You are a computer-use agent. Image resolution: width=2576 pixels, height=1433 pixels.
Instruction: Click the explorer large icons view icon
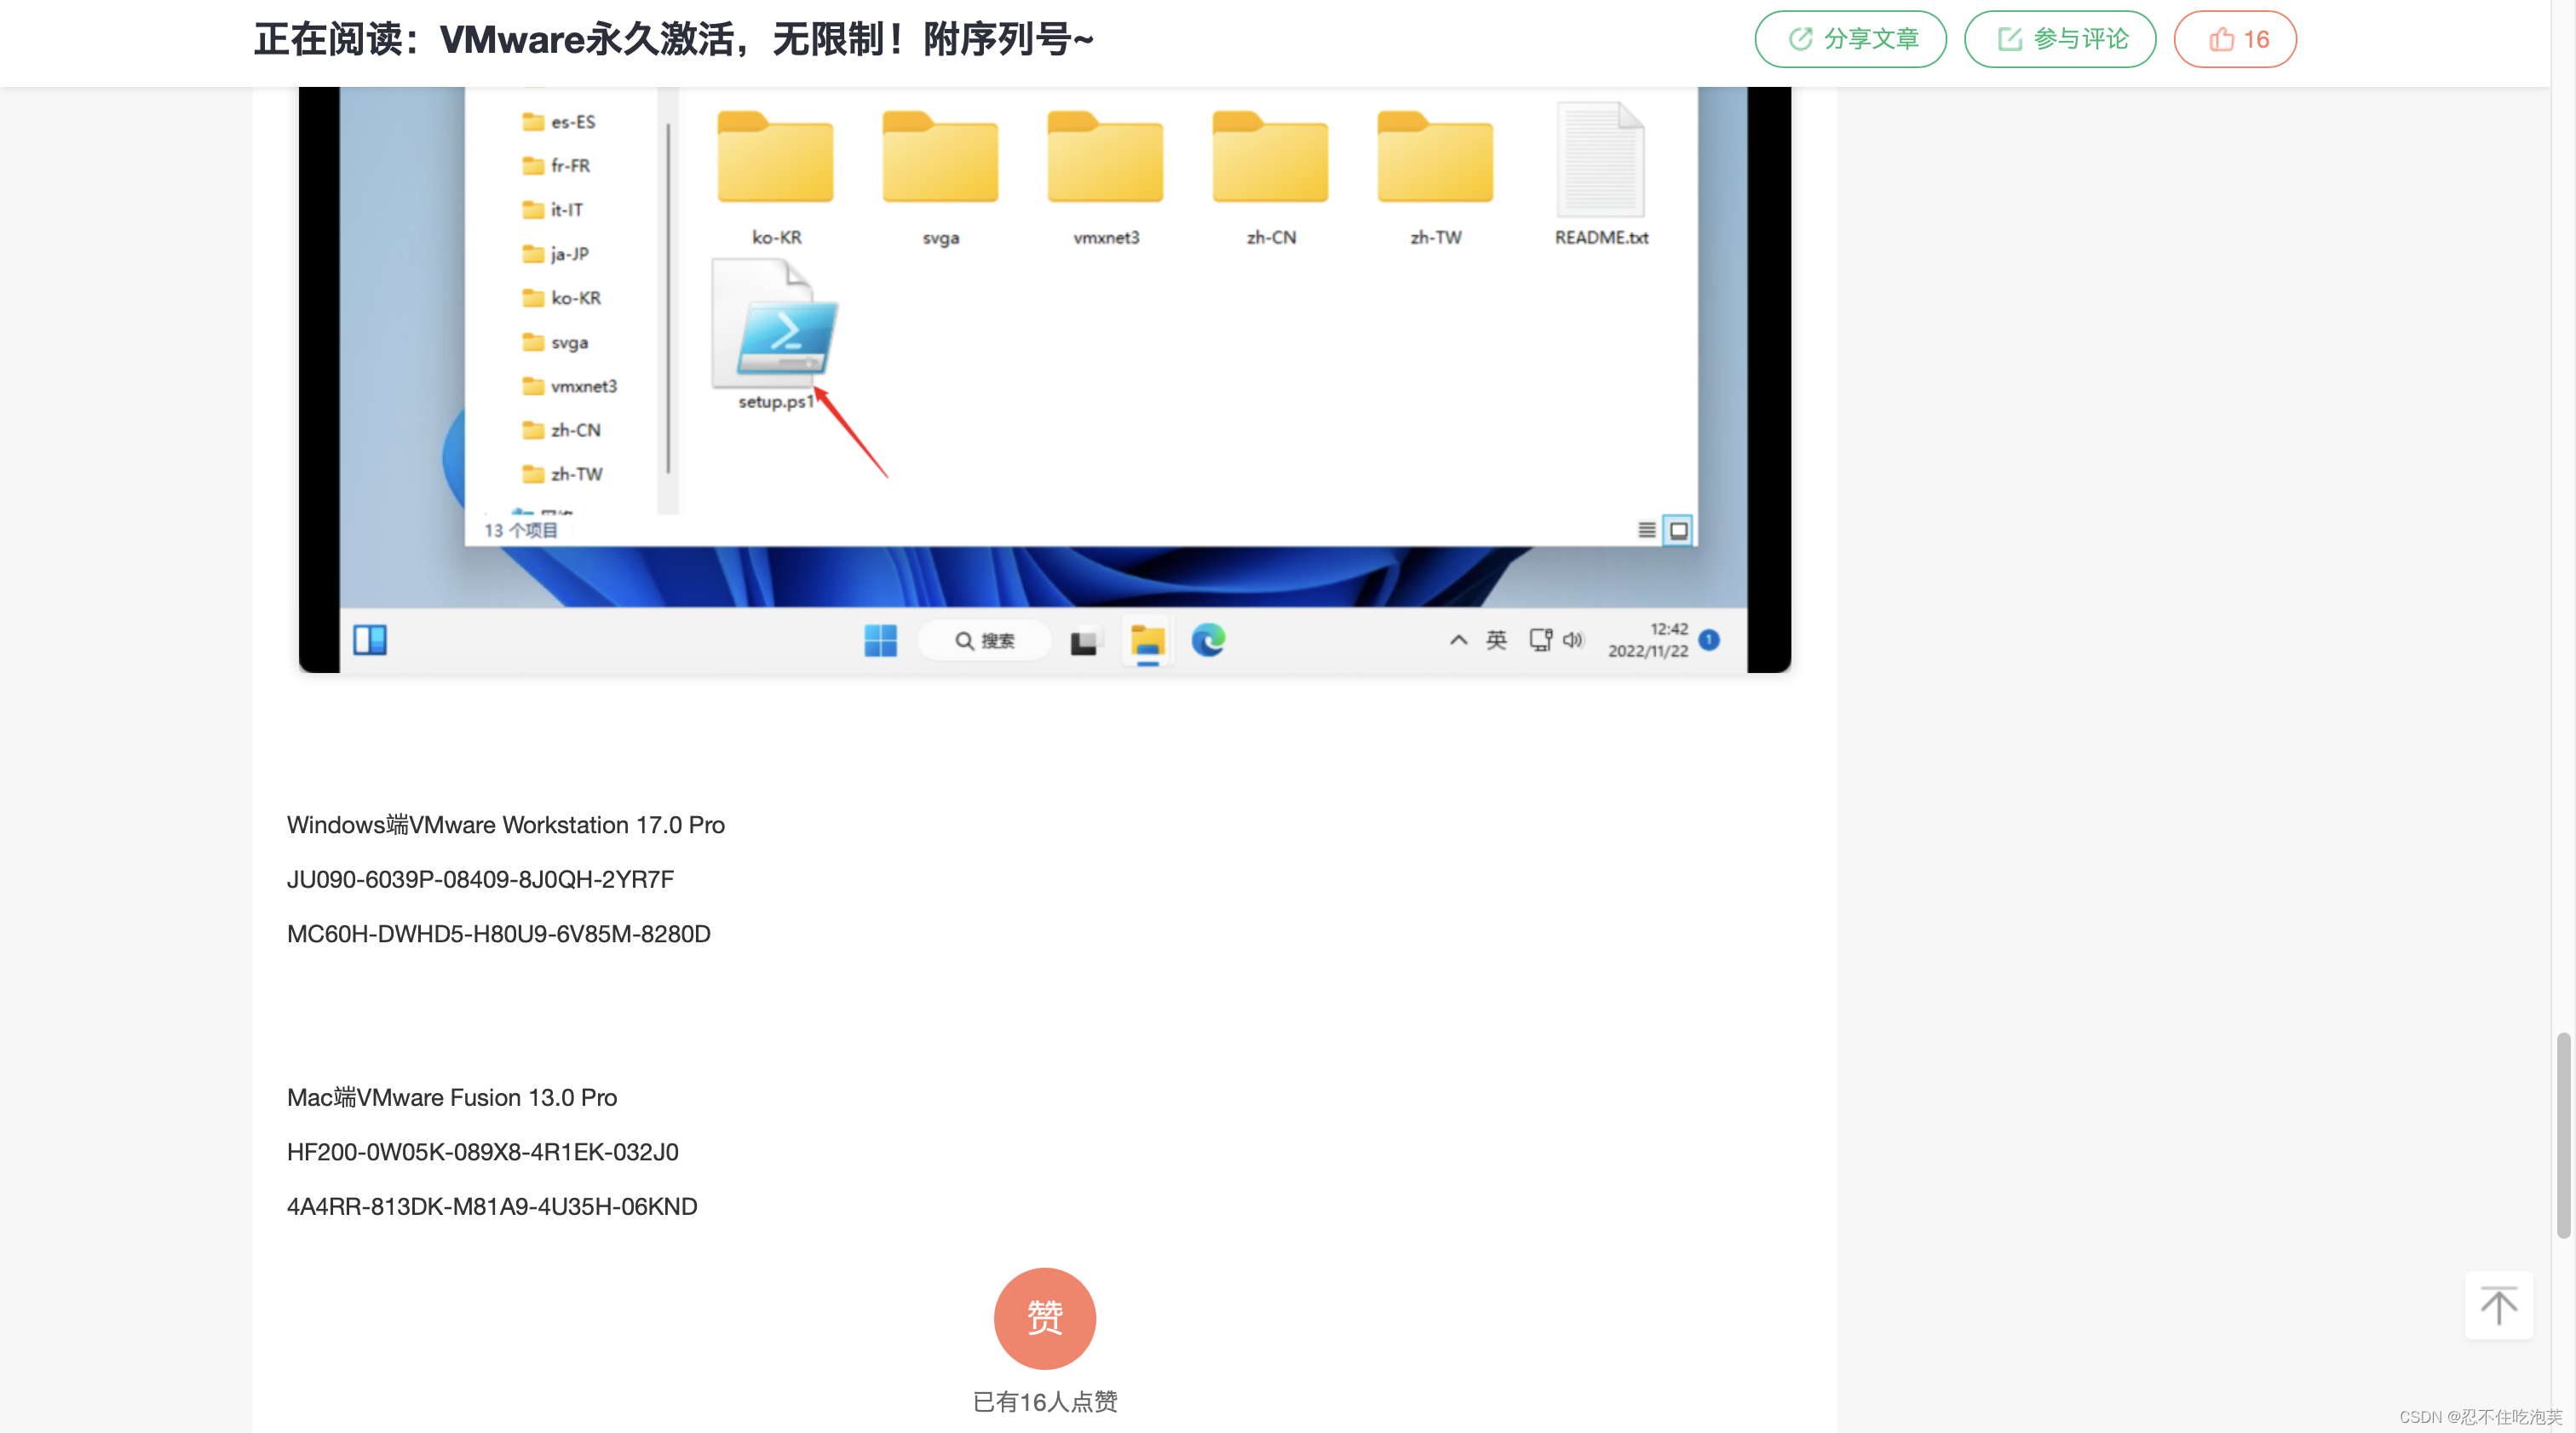(x=1678, y=530)
